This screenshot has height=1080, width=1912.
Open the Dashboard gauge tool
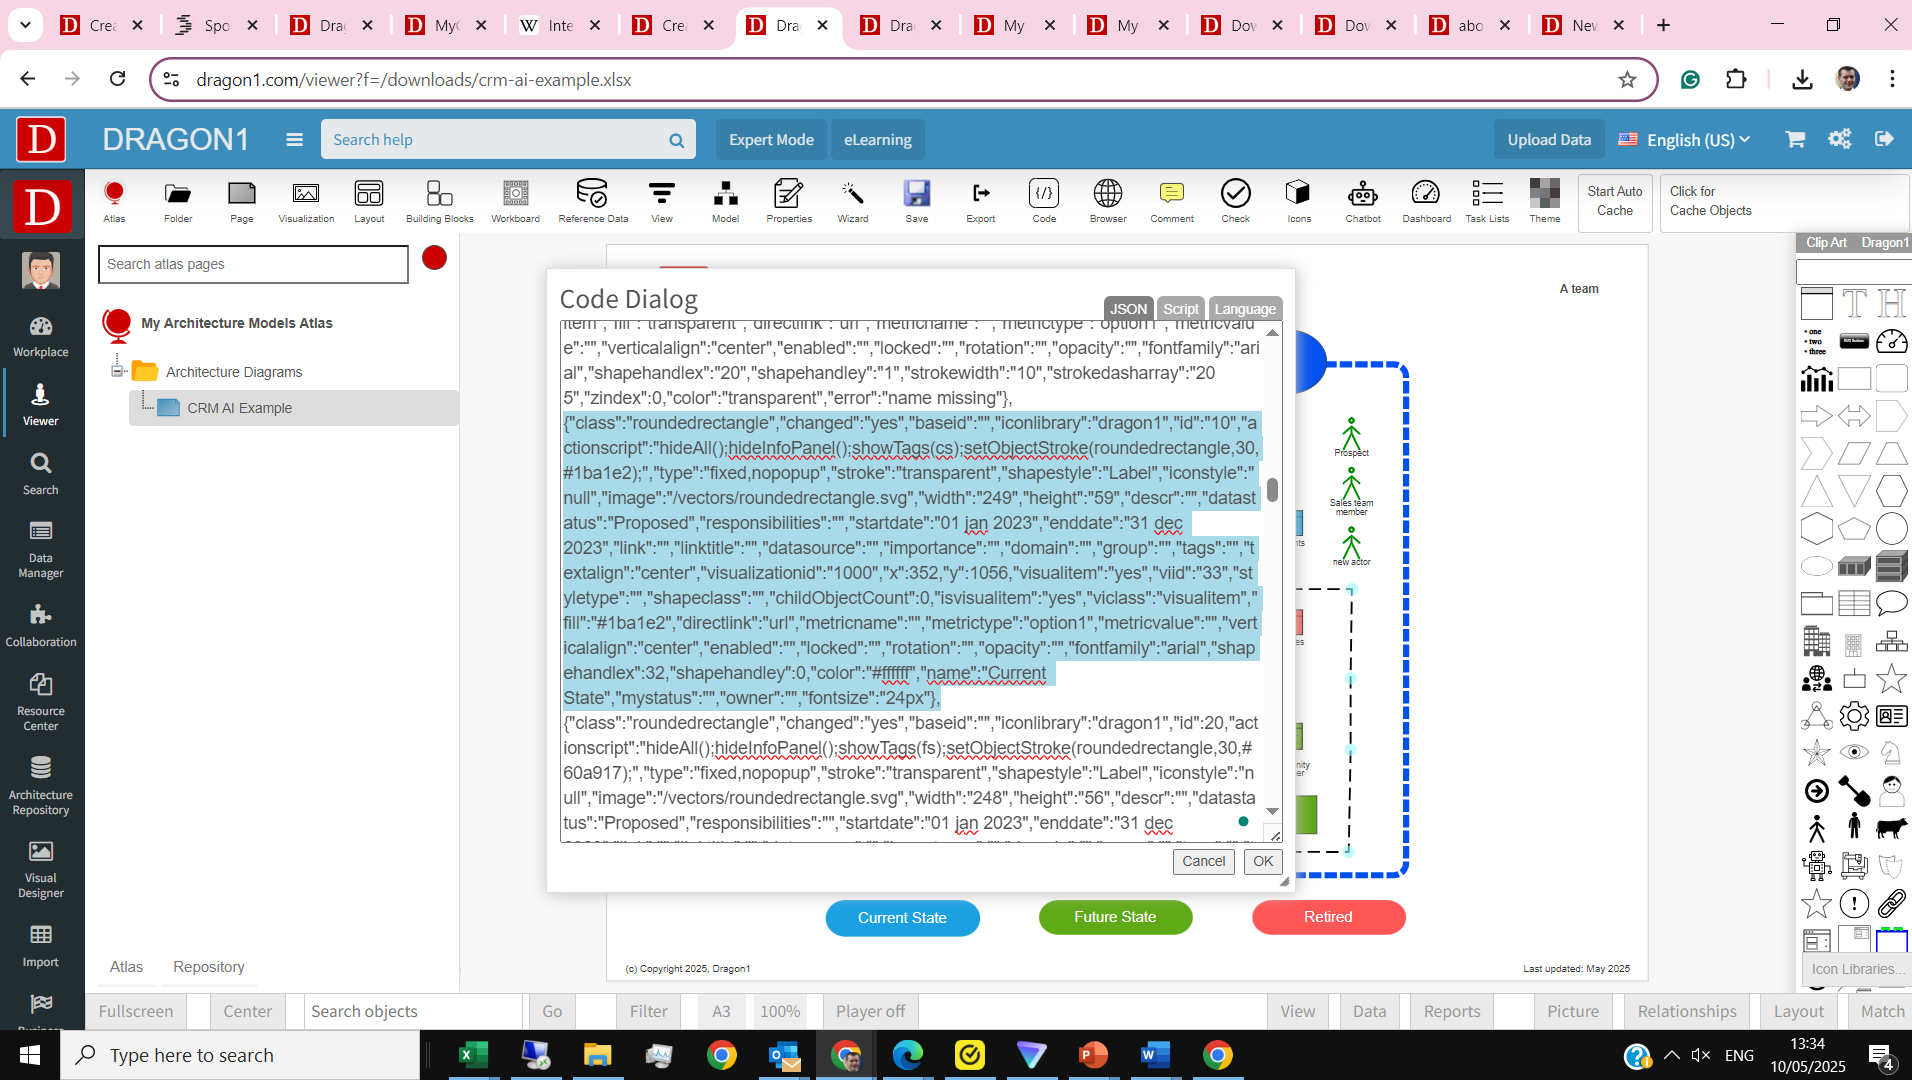click(1426, 201)
